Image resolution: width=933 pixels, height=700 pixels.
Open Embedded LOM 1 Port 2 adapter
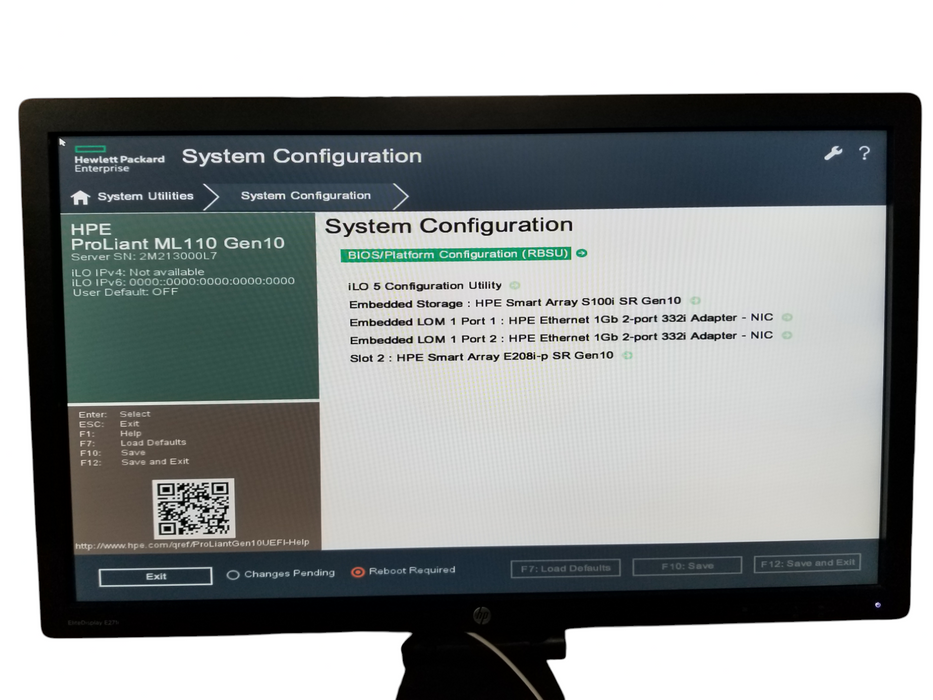561,338
